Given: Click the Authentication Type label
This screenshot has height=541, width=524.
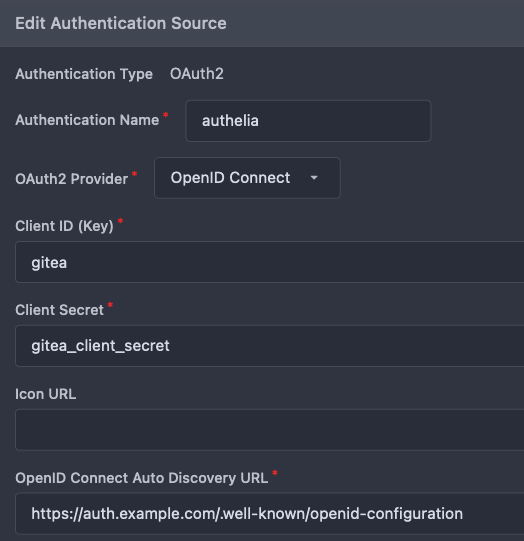Looking at the screenshot, I should pyautogui.click(x=84, y=74).
